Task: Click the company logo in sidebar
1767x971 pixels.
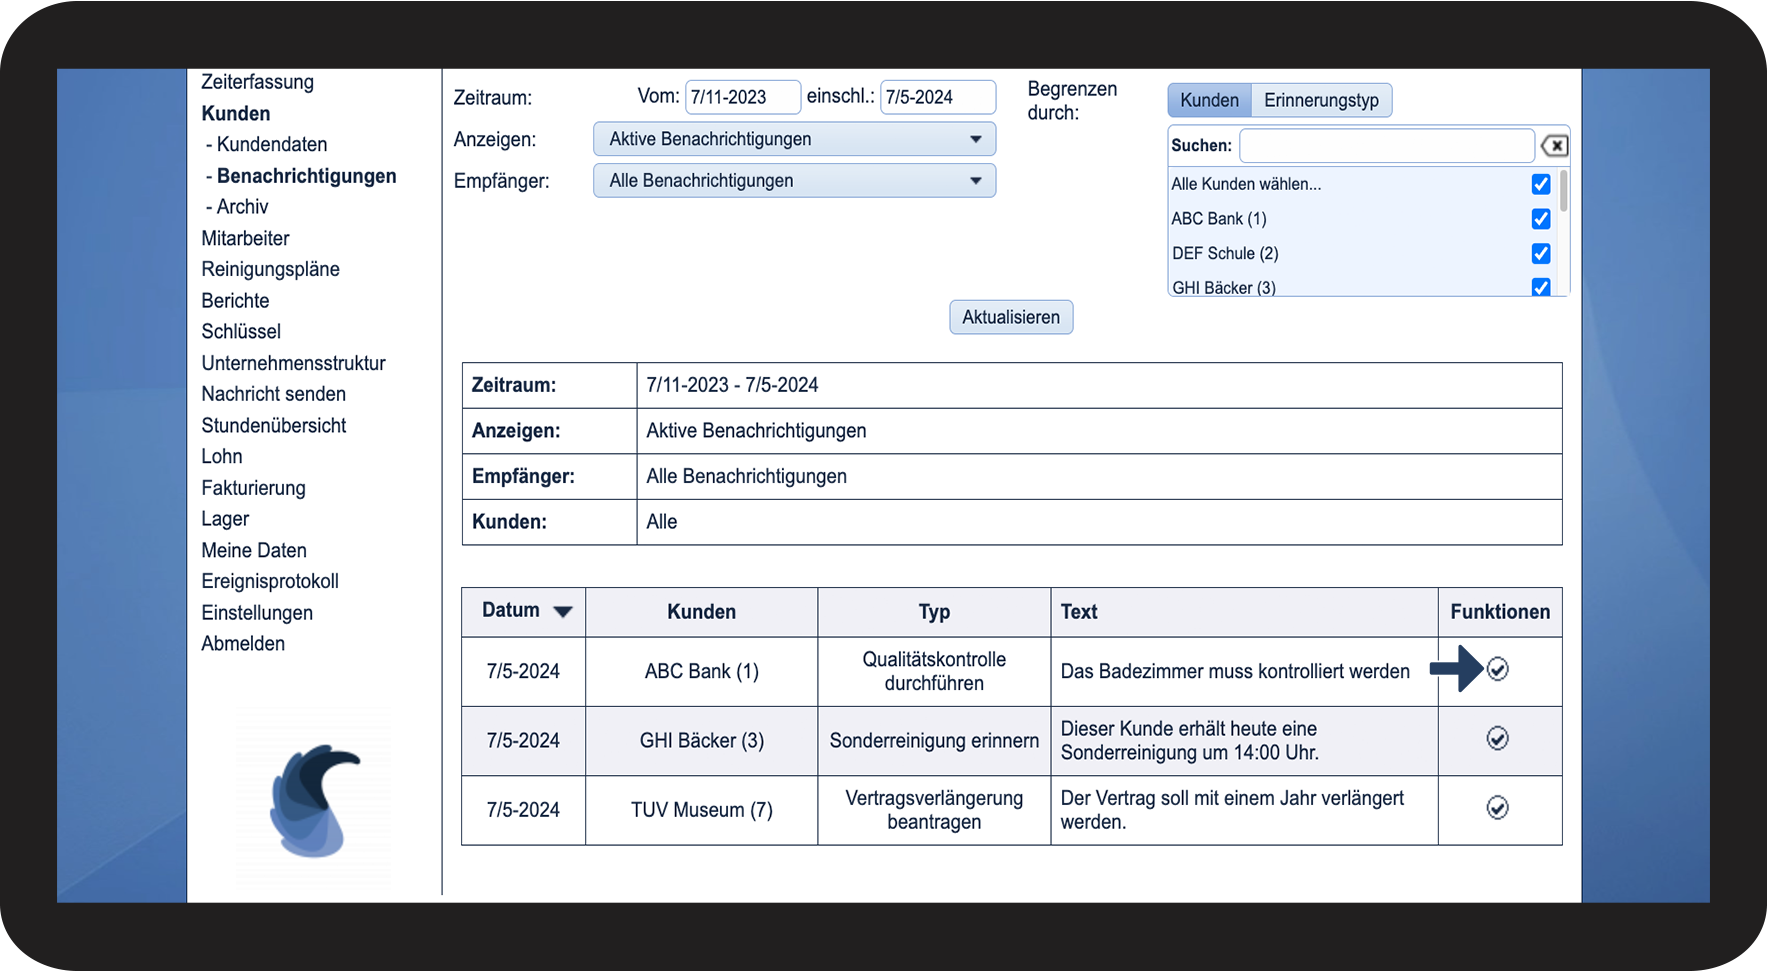Action: tap(313, 800)
